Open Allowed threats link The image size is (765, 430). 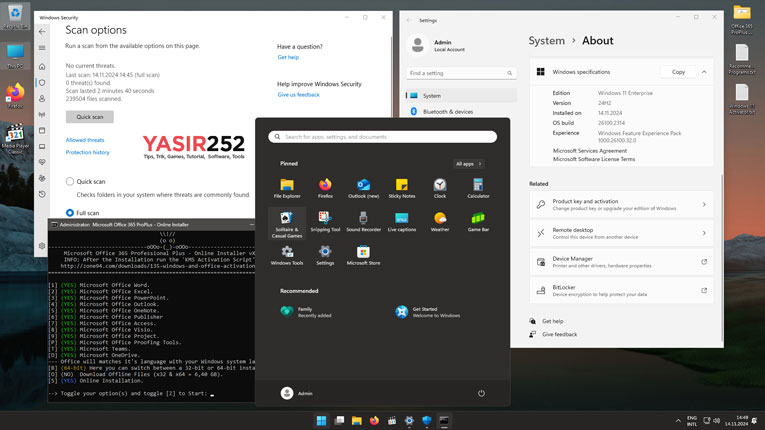[85, 140]
